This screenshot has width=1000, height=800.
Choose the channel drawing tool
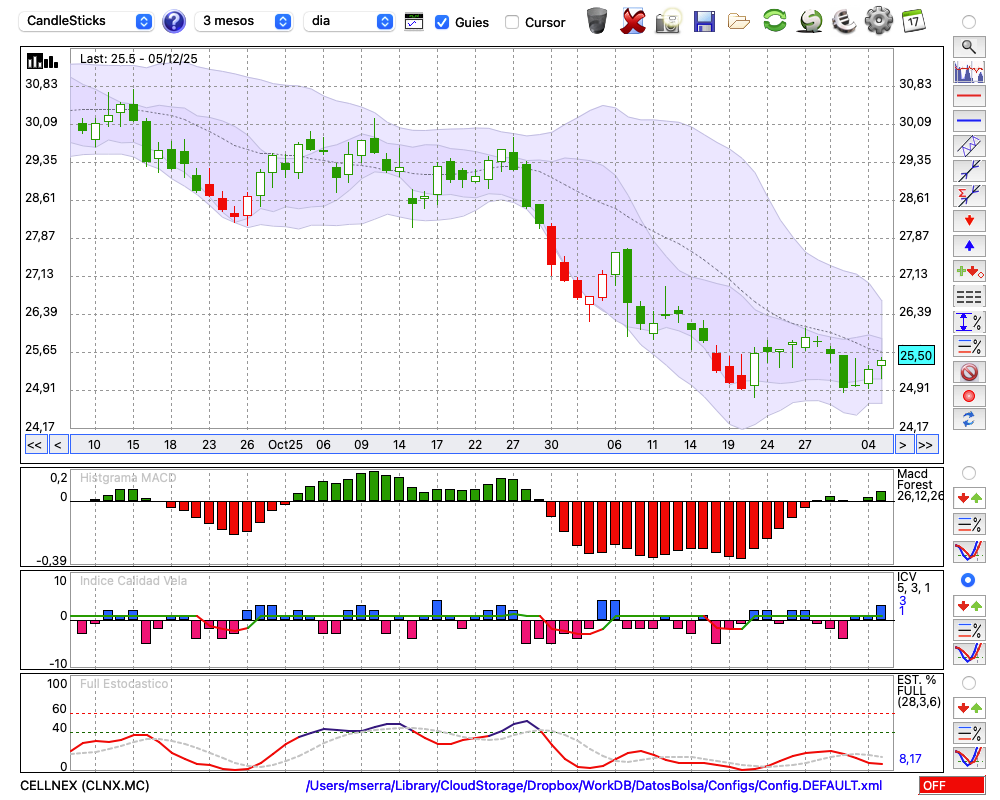968,146
